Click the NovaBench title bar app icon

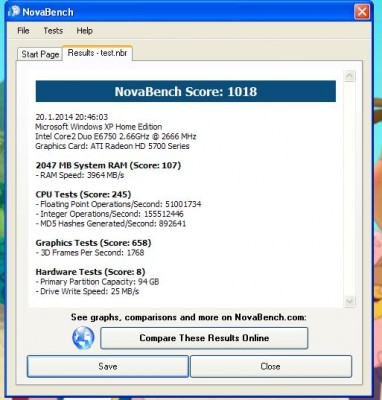(x=14, y=12)
